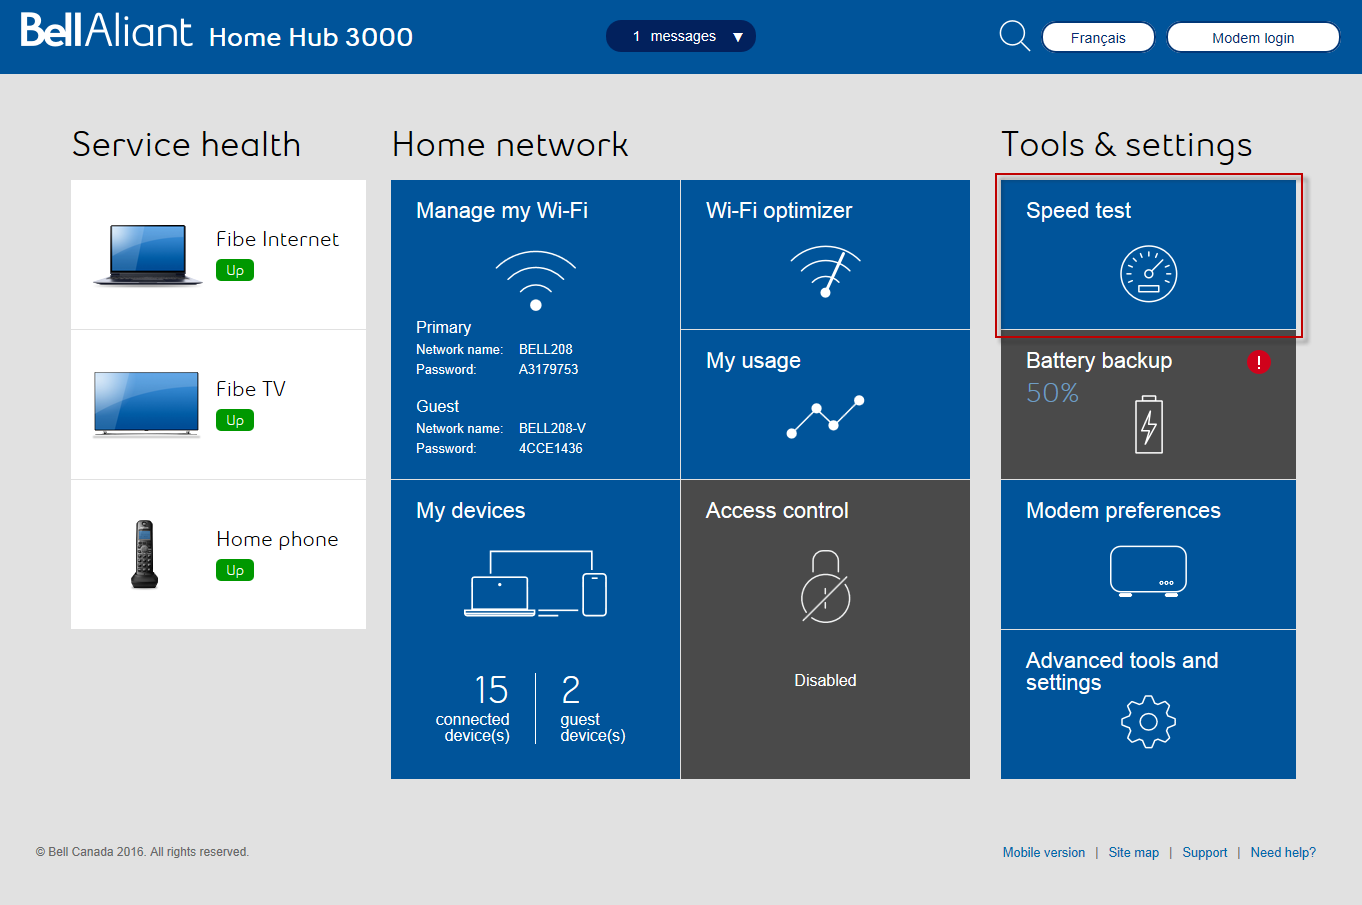
Task: Click the Fibe TV label
Action: pyautogui.click(x=251, y=389)
